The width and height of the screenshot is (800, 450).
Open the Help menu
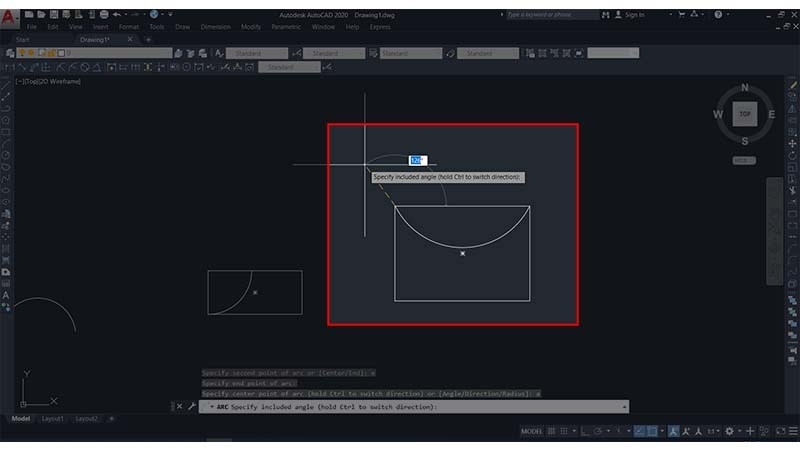[x=353, y=27]
